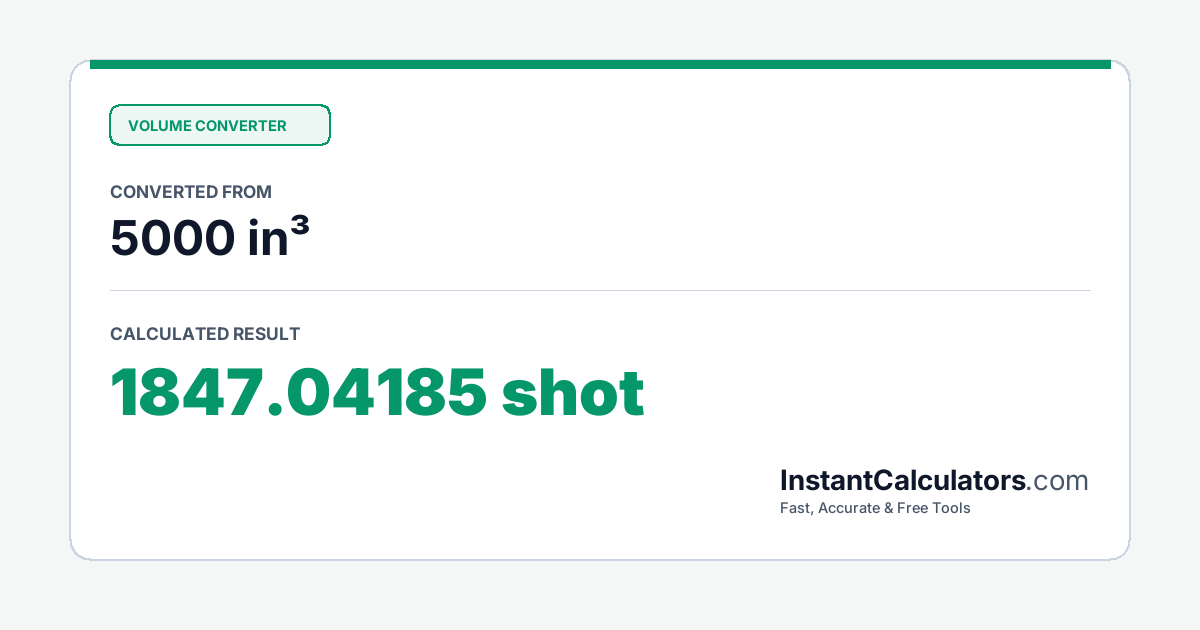Screen dimensions: 1200x630
Task: Select the shot unit in result
Action: 573,393
